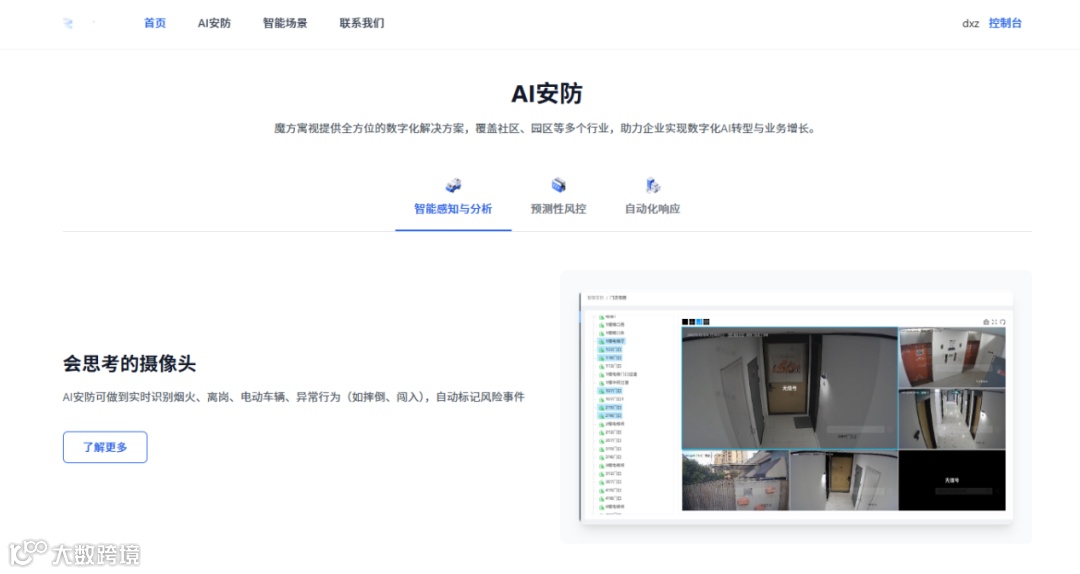Click the 预测性风控 tab icon

tap(559, 185)
